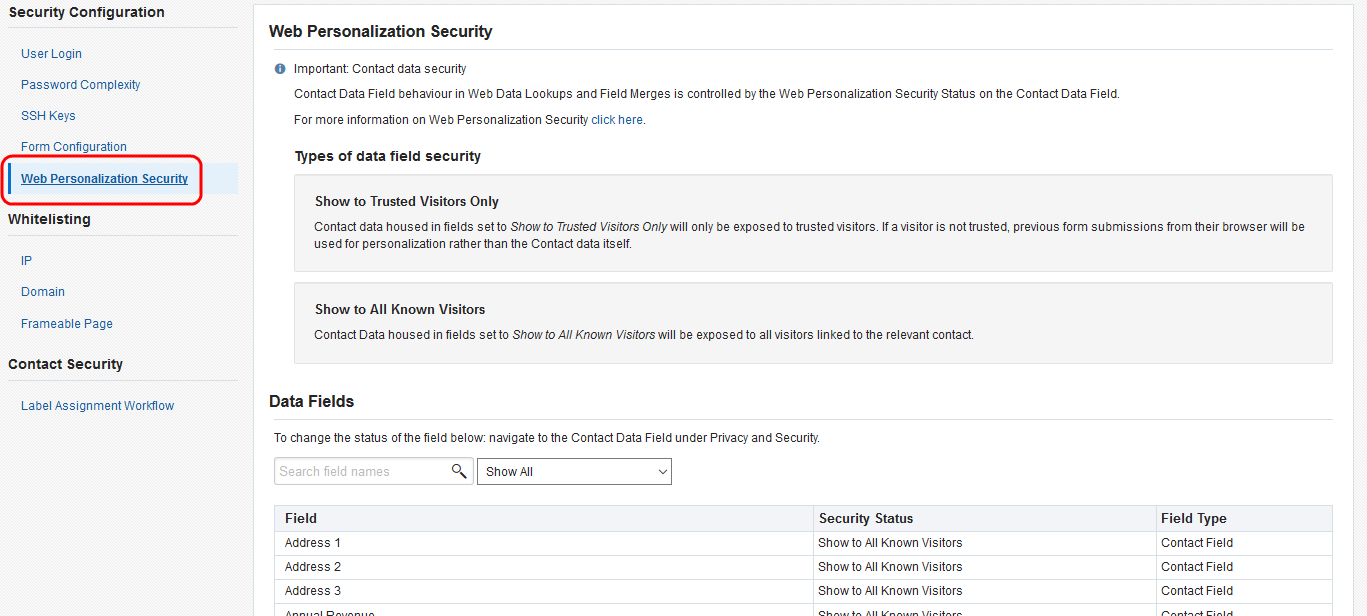Follow the 'click here' info link

click(617, 120)
